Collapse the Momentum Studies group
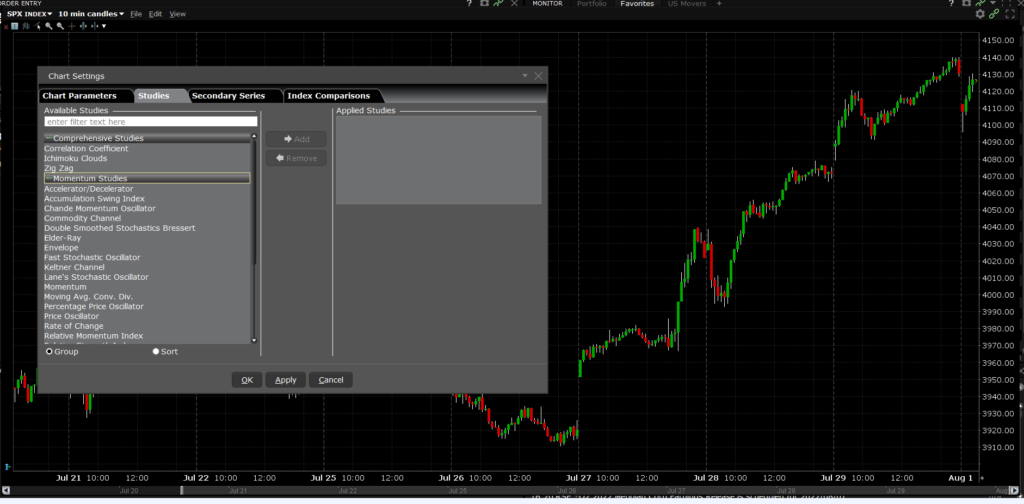This screenshot has height=504, width=1024. 48,178
